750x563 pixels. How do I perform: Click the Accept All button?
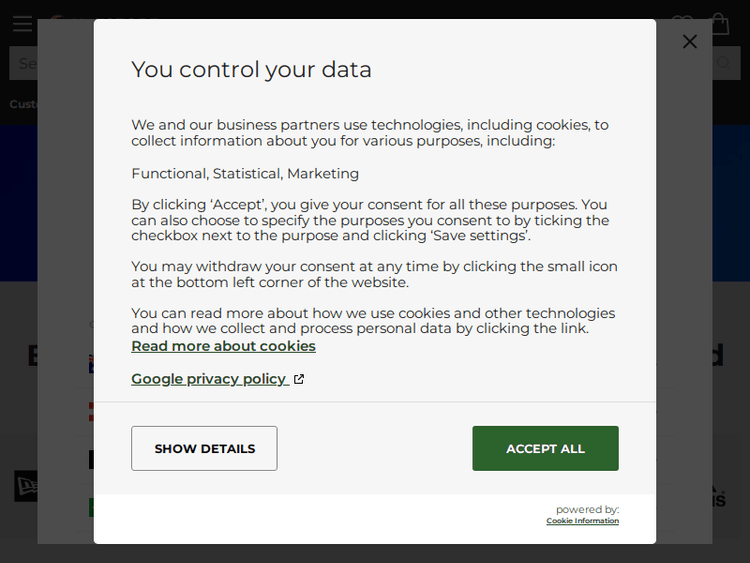tap(545, 448)
